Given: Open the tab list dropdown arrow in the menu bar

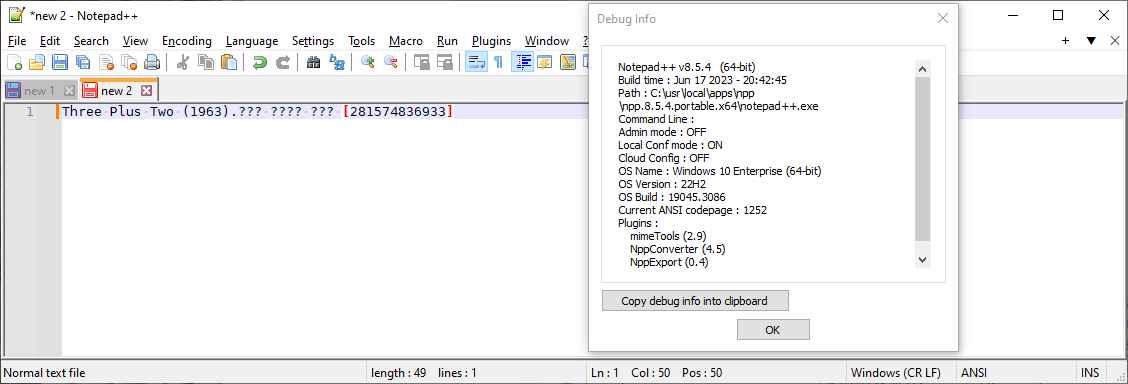Looking at the screenshot, I should pos(1091,41).
